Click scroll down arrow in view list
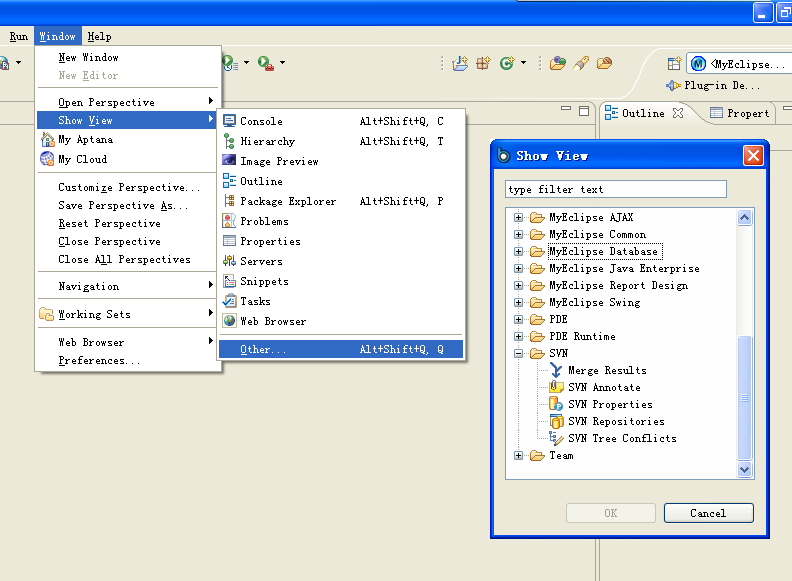Screen dimensions: 792x581 (745, 469)
